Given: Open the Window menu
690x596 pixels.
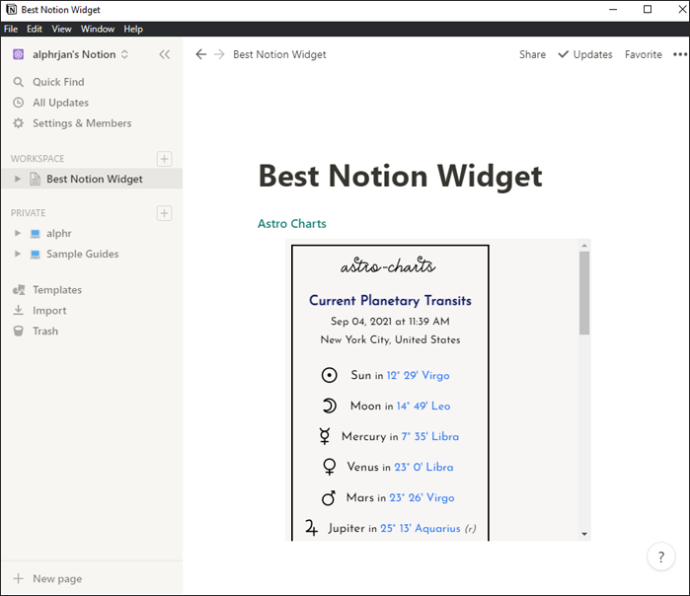Looking at the screenshot, I should (98, 29).
